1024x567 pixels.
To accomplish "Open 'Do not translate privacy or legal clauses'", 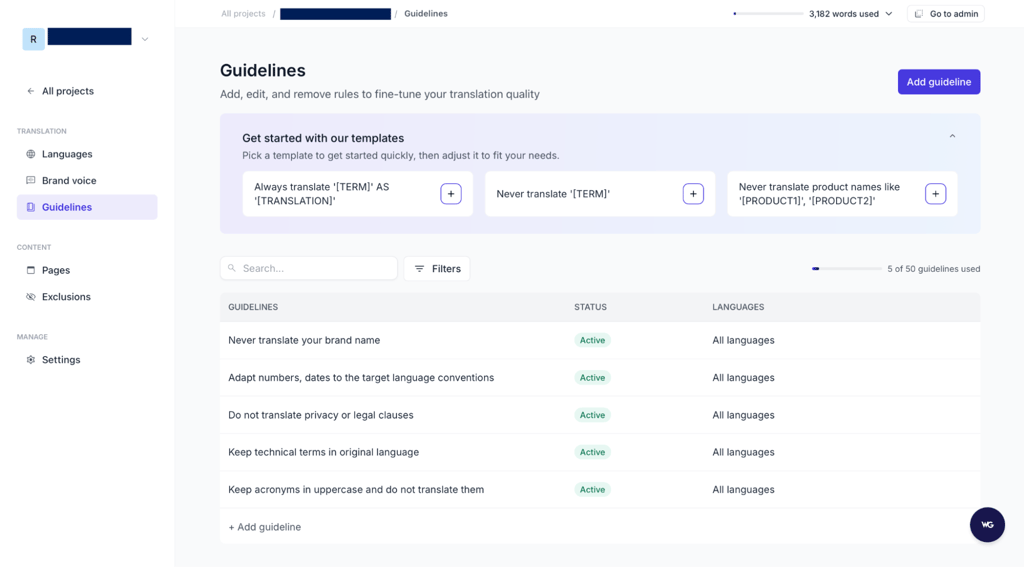I will [x=600, y=415].
